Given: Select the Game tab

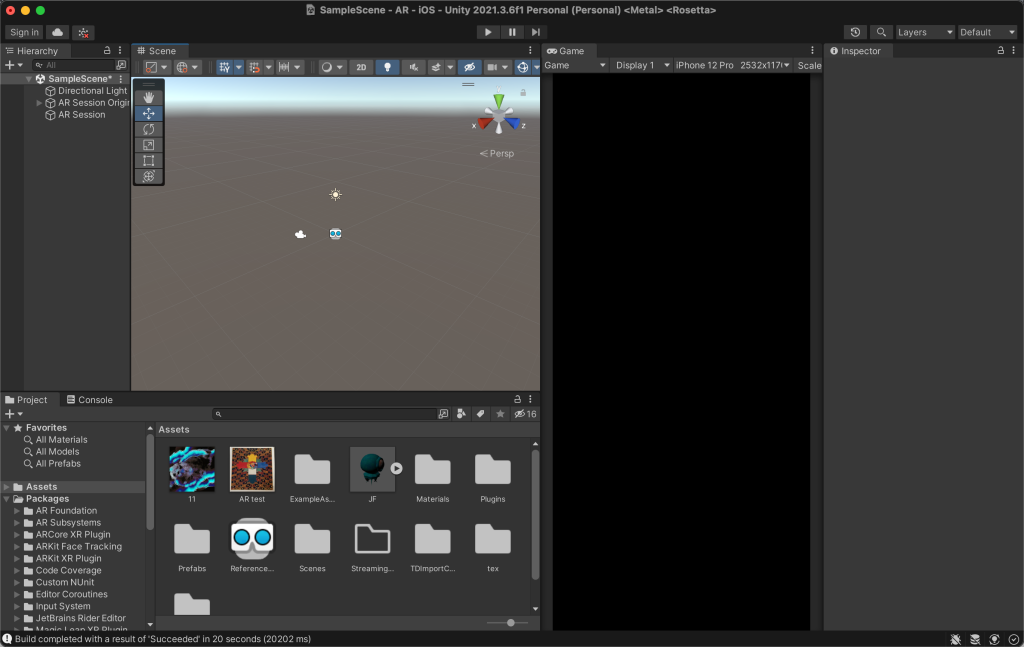Looking at the screenshot, I should click(566, 50).
